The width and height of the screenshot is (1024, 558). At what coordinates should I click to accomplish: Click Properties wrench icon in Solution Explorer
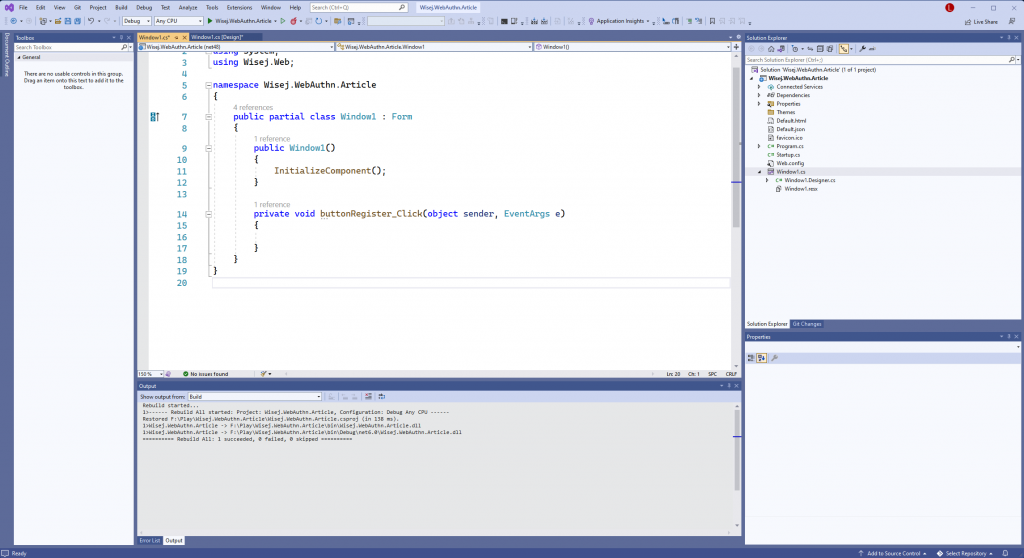click(863, 49)
